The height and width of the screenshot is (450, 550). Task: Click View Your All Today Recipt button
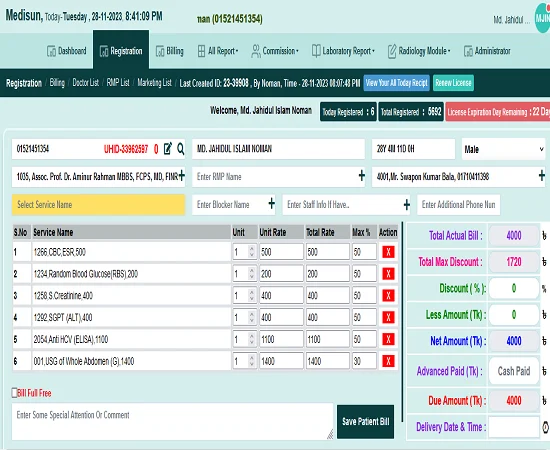396,83
